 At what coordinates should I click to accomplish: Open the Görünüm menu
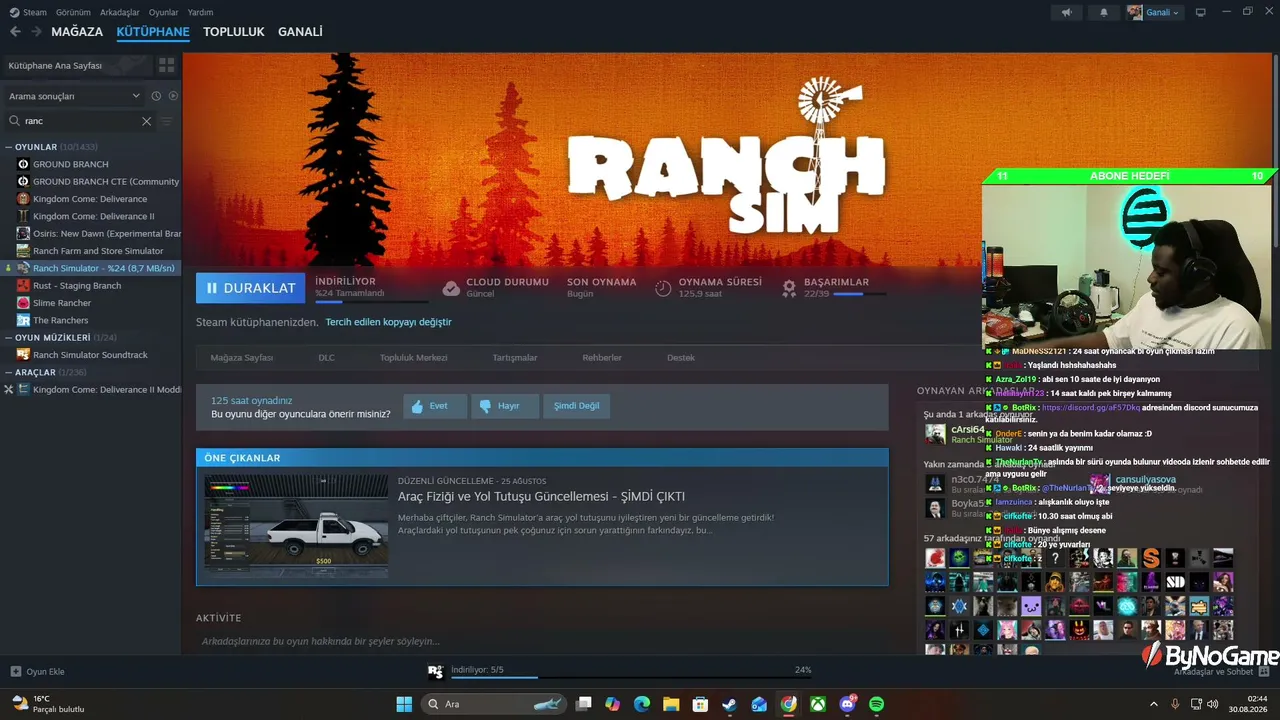(x=73, y=12)
